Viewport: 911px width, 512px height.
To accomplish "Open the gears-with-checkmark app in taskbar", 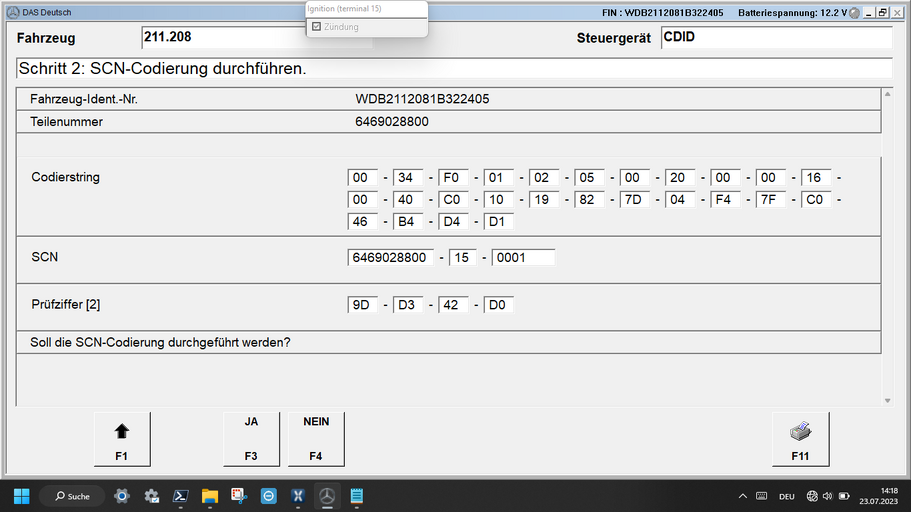I will click(x=152, y=496).
